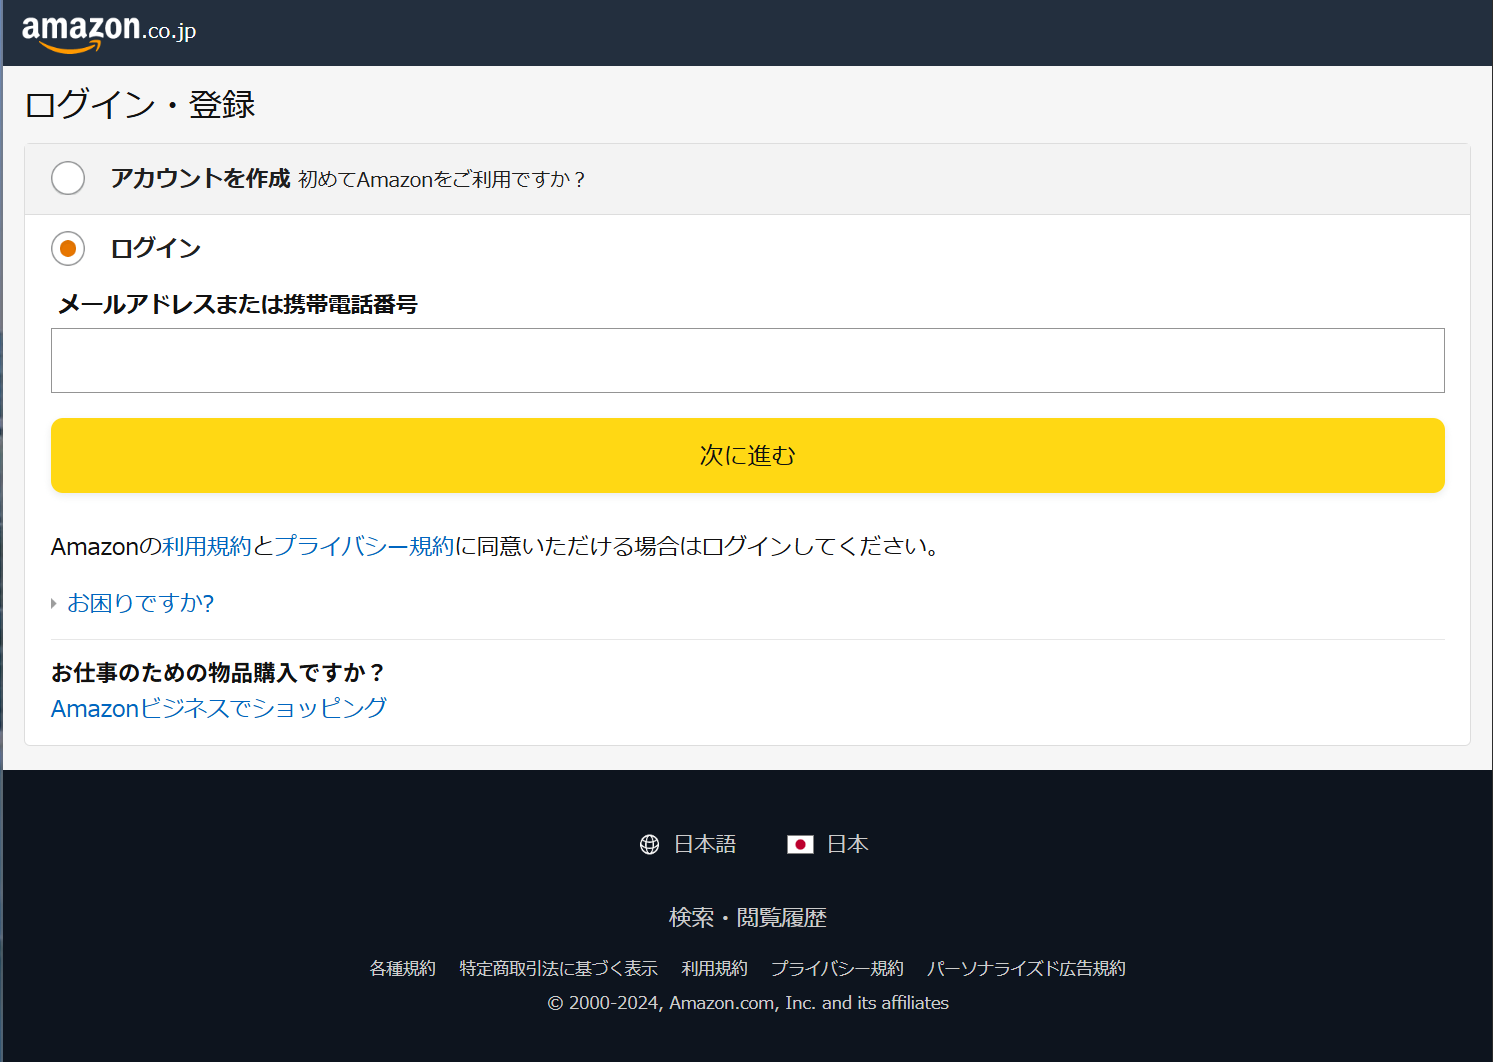Image resolution: width=1493 pixels, height=1062 pixels.
Task: Click the Amazon.co.jp logo
Action: tap(108, 32)
